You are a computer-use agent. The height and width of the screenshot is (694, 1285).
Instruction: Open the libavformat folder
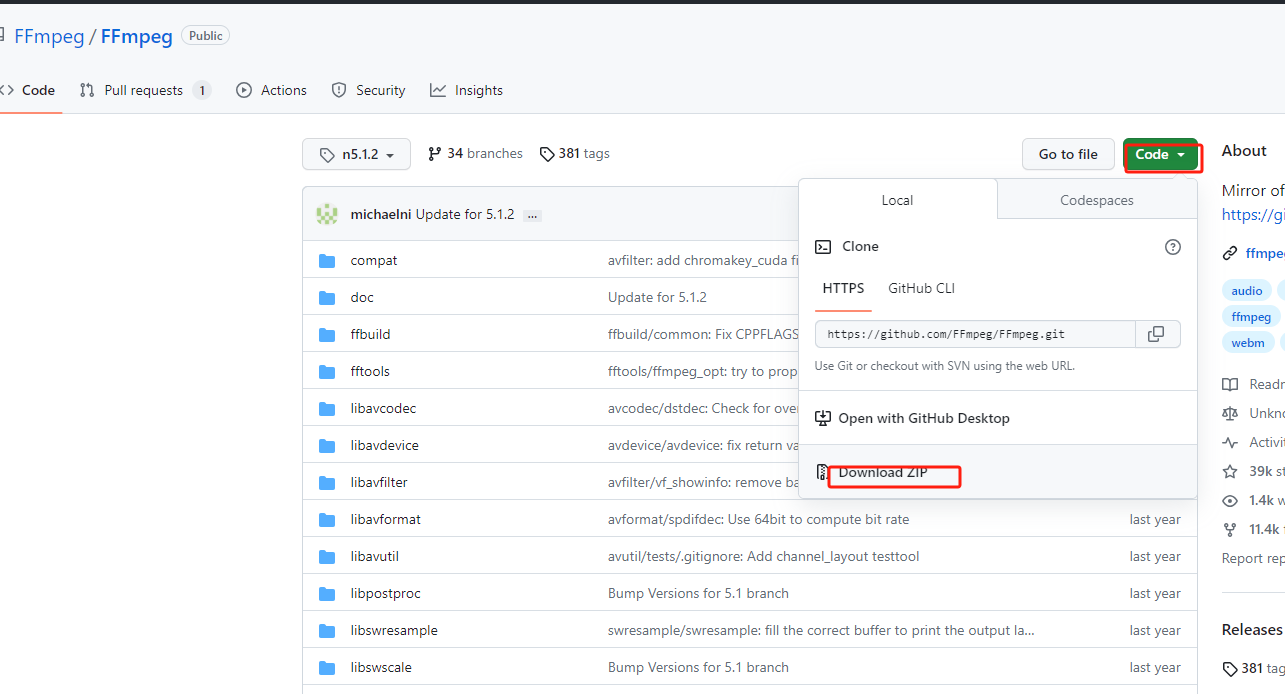click(x=386, y=519)
